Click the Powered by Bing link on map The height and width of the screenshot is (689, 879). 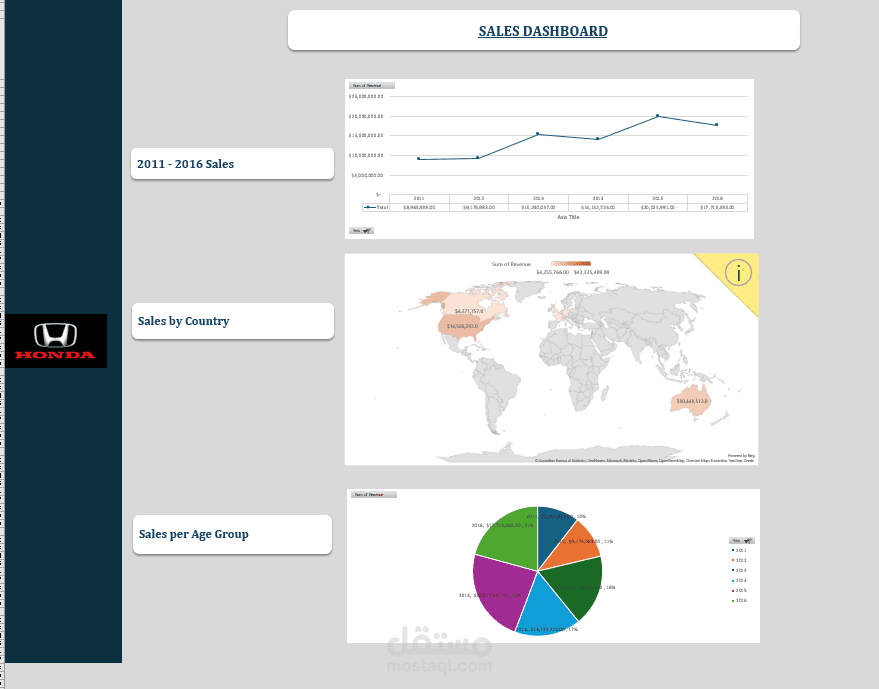point(741,454)
